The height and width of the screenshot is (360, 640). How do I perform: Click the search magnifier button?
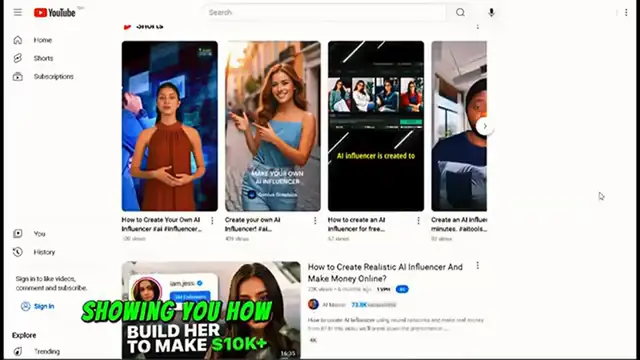pos(460,12)
